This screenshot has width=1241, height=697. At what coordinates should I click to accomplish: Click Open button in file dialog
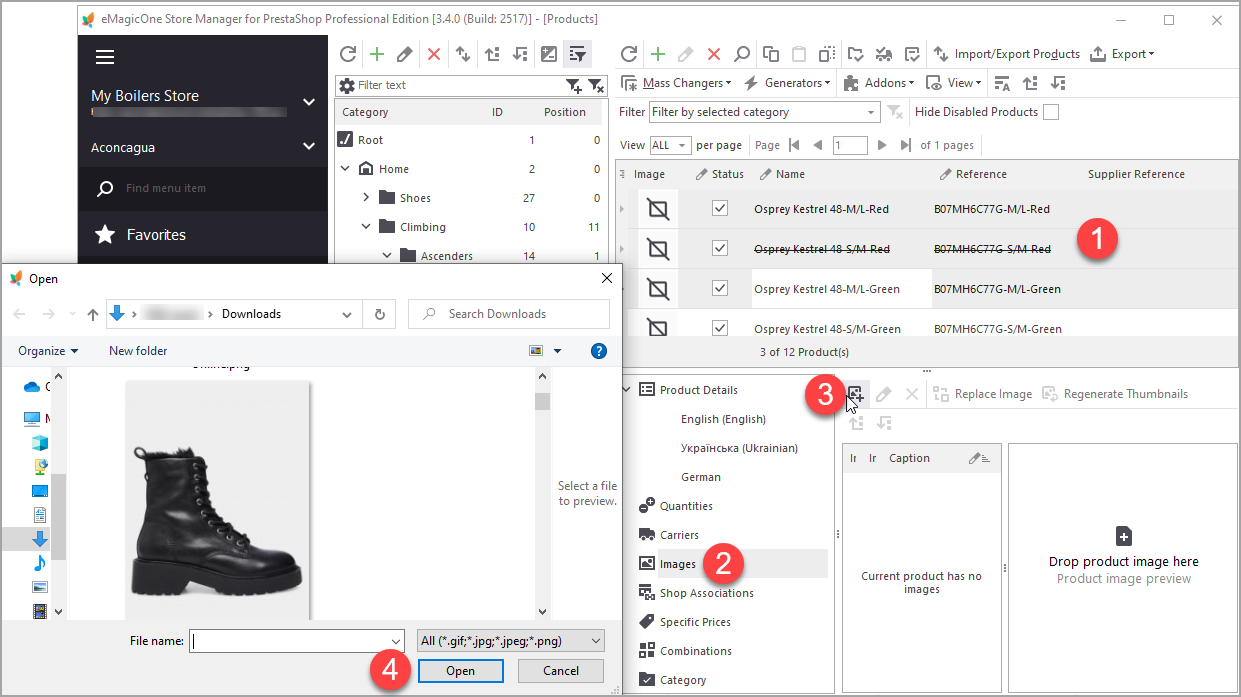pos(460,671)
